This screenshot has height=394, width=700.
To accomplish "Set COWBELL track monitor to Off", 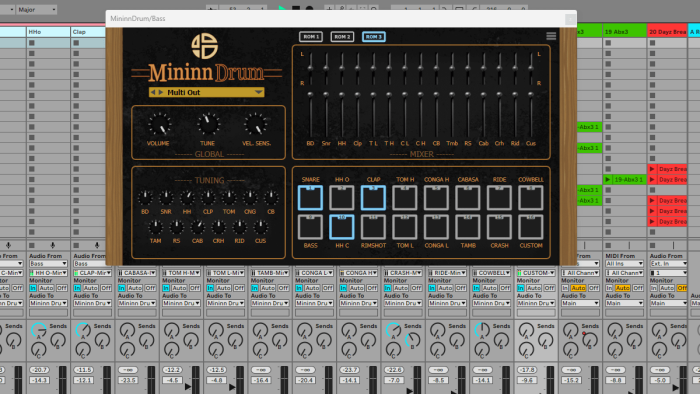I will pos(505,288).
